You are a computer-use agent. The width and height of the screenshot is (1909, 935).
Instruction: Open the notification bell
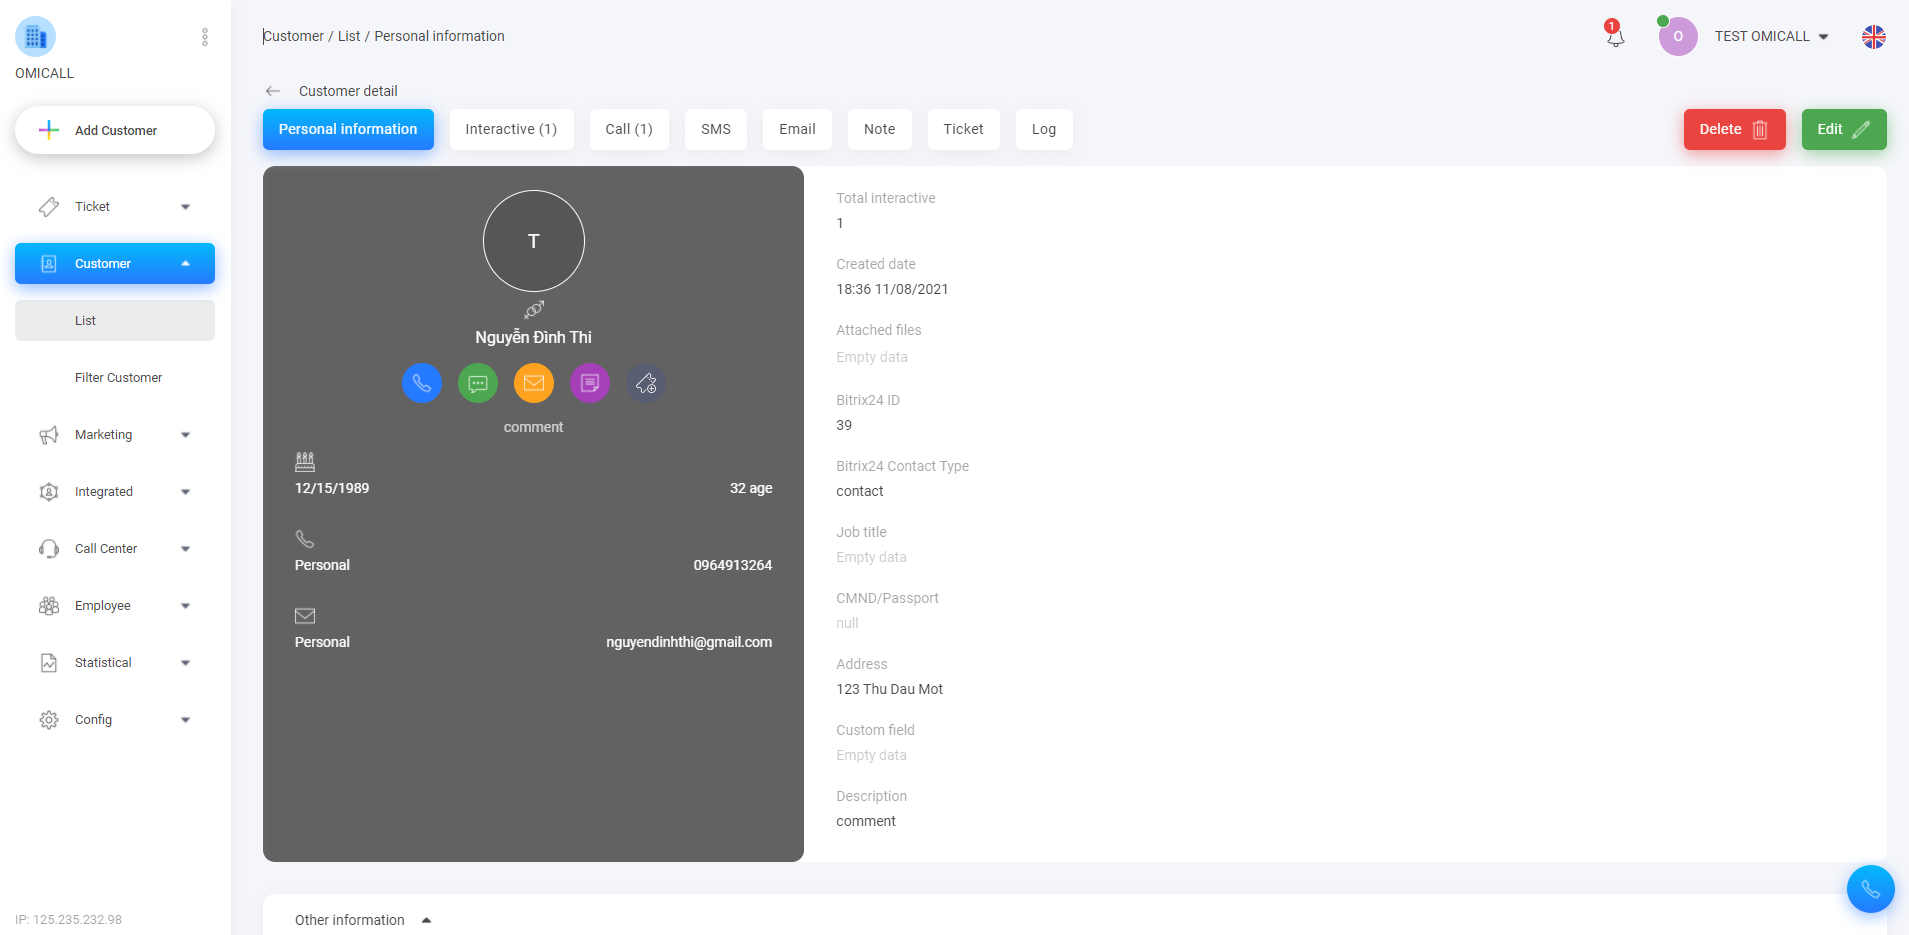[x=1614, y=37]
